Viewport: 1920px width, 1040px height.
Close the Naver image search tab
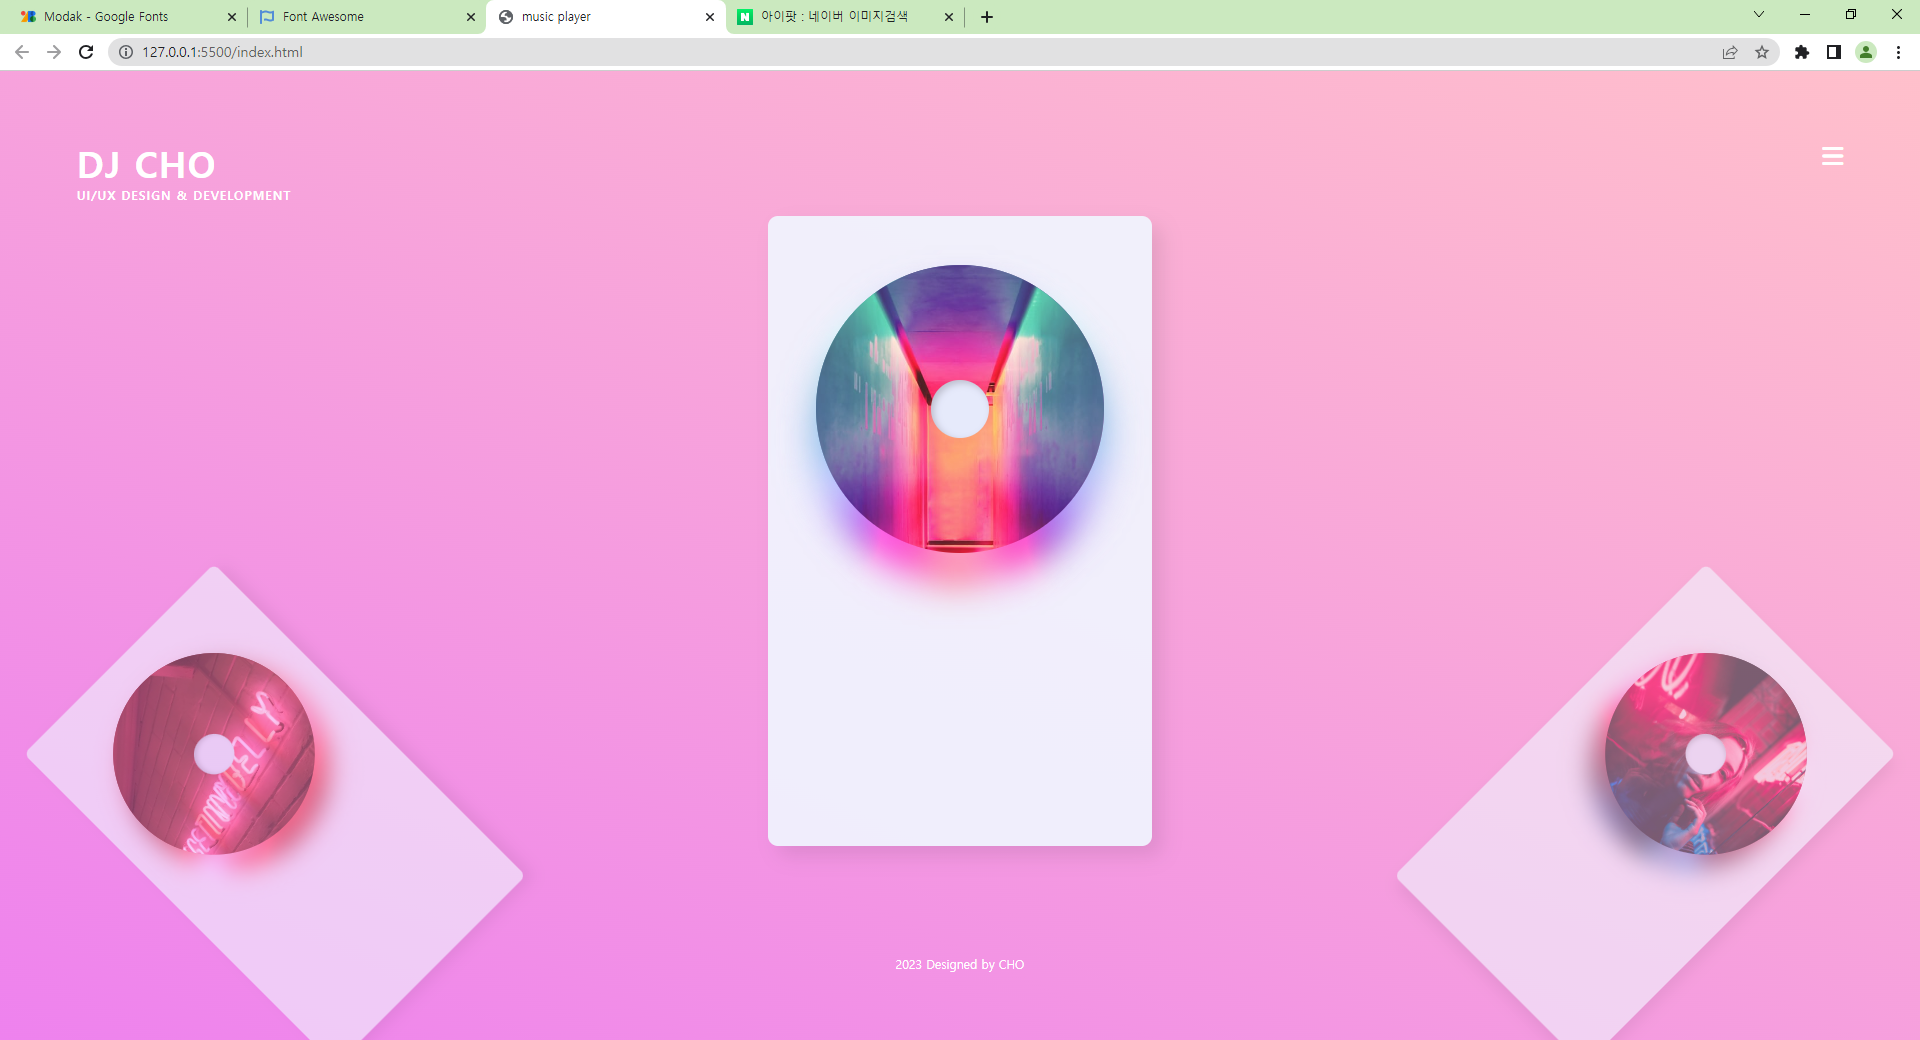[949, 17]
